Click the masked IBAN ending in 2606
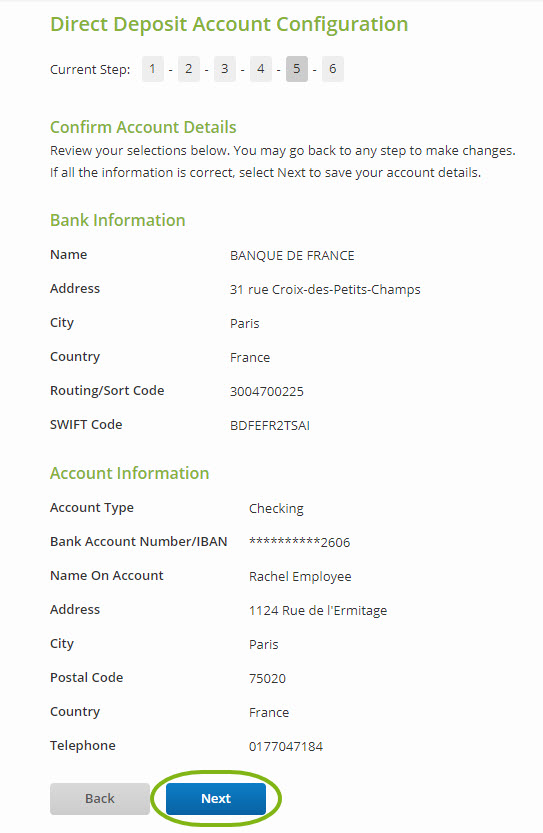Viewport: 543px width, 833px height. point(300,542)
